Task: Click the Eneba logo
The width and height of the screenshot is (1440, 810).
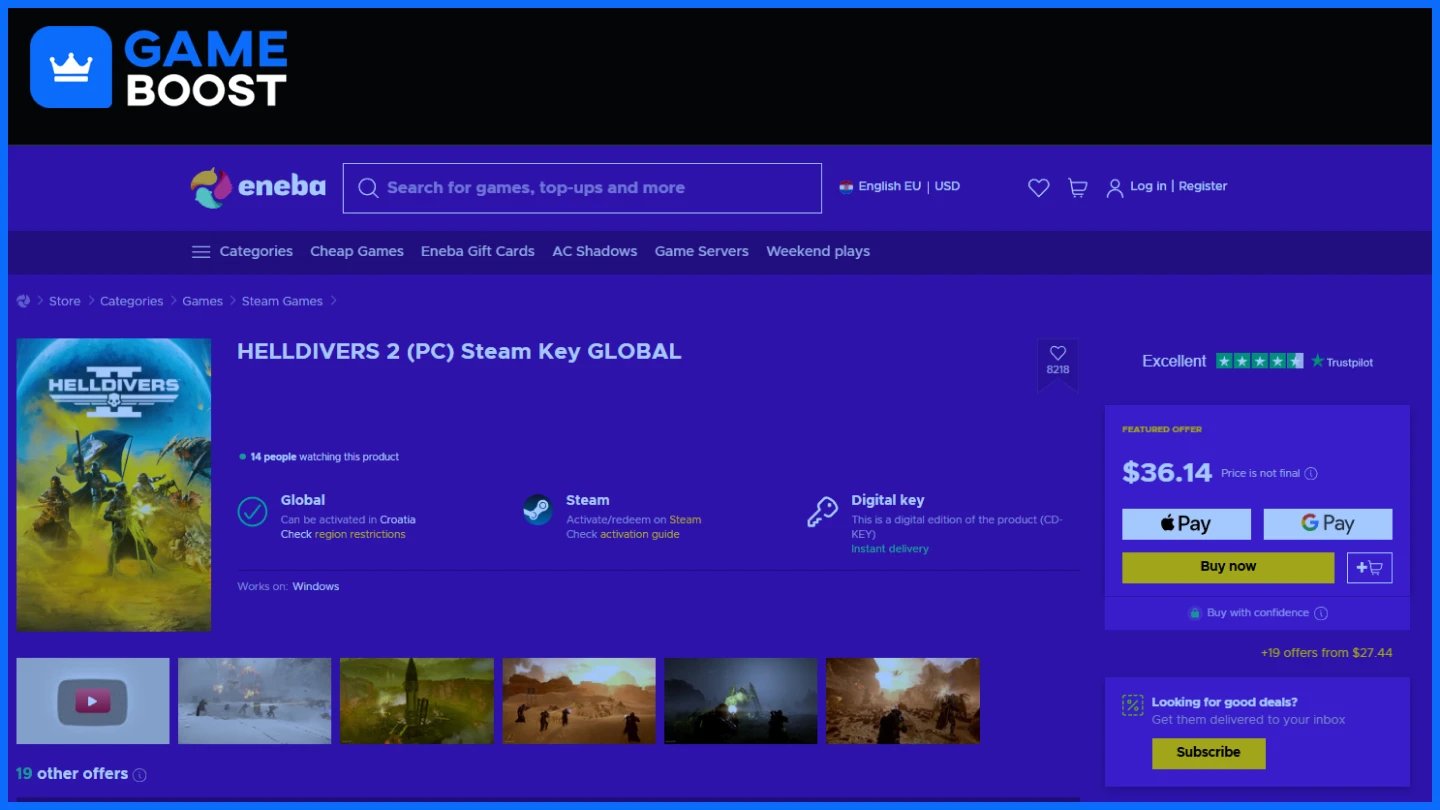Action: click(258, 187)
